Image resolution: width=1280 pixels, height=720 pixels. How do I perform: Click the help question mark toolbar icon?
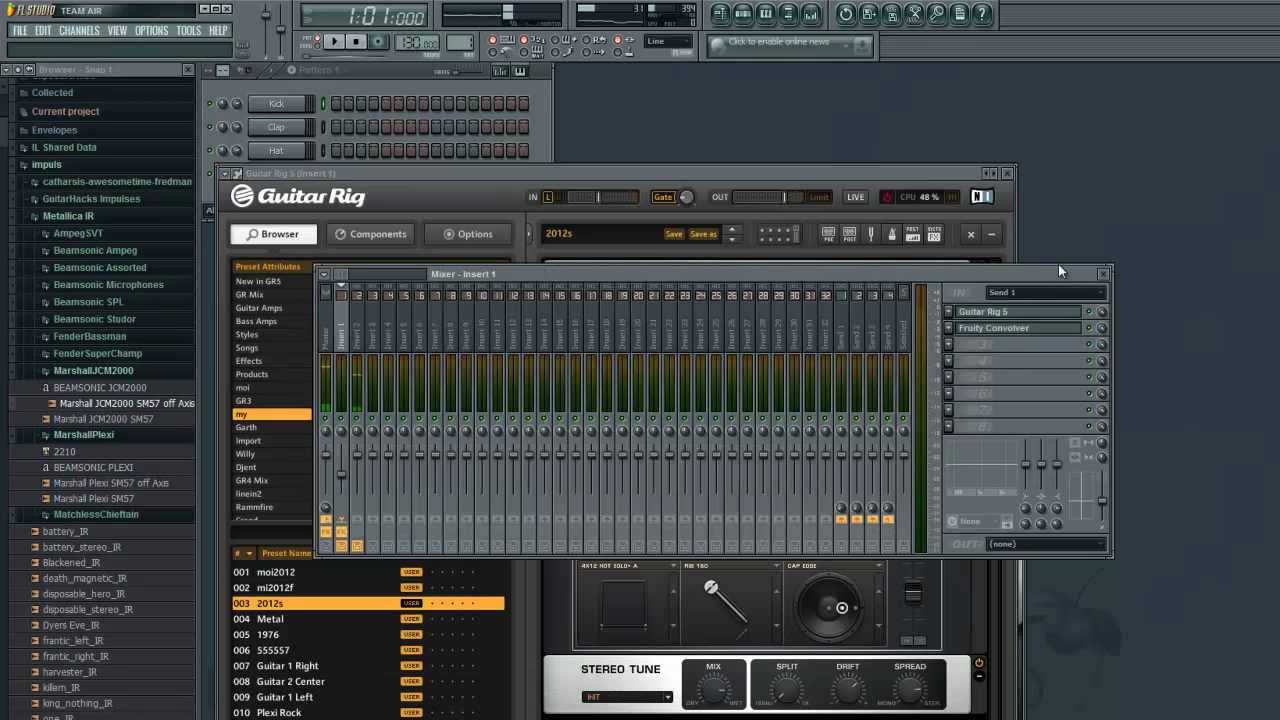pyautogui.click(x=983, y=14)
